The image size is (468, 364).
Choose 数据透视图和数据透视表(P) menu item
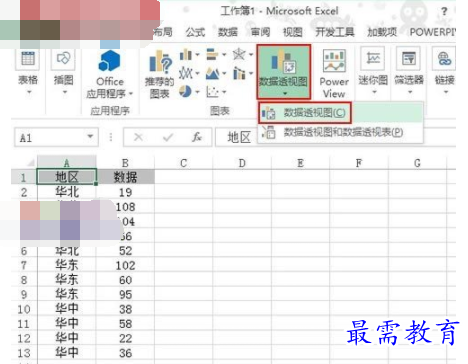[x=341, y=132]
